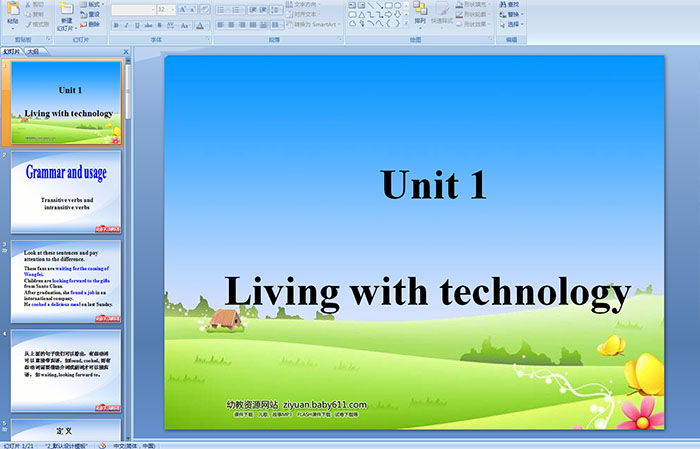Toggle Strikethrough formatting
700x449 pixels.
point(148,25)
